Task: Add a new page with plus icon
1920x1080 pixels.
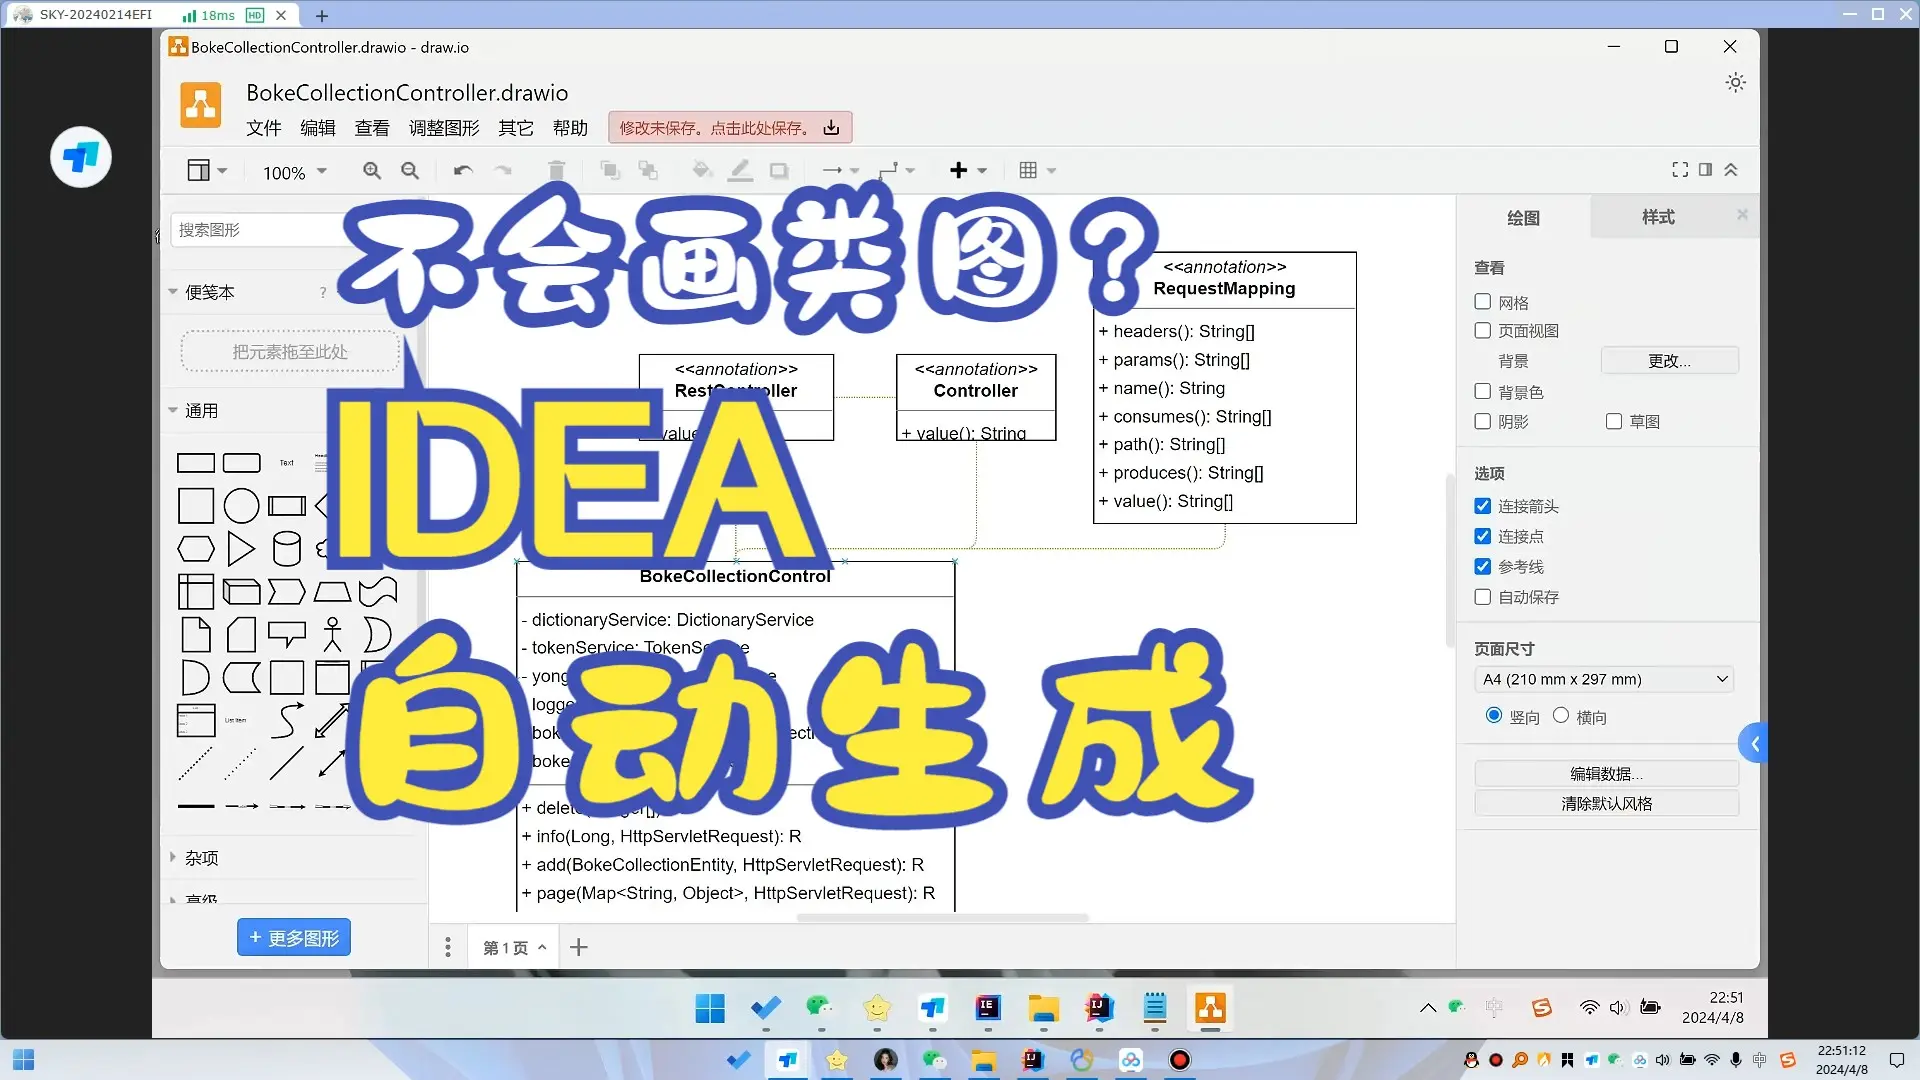Action: [579, 947]
